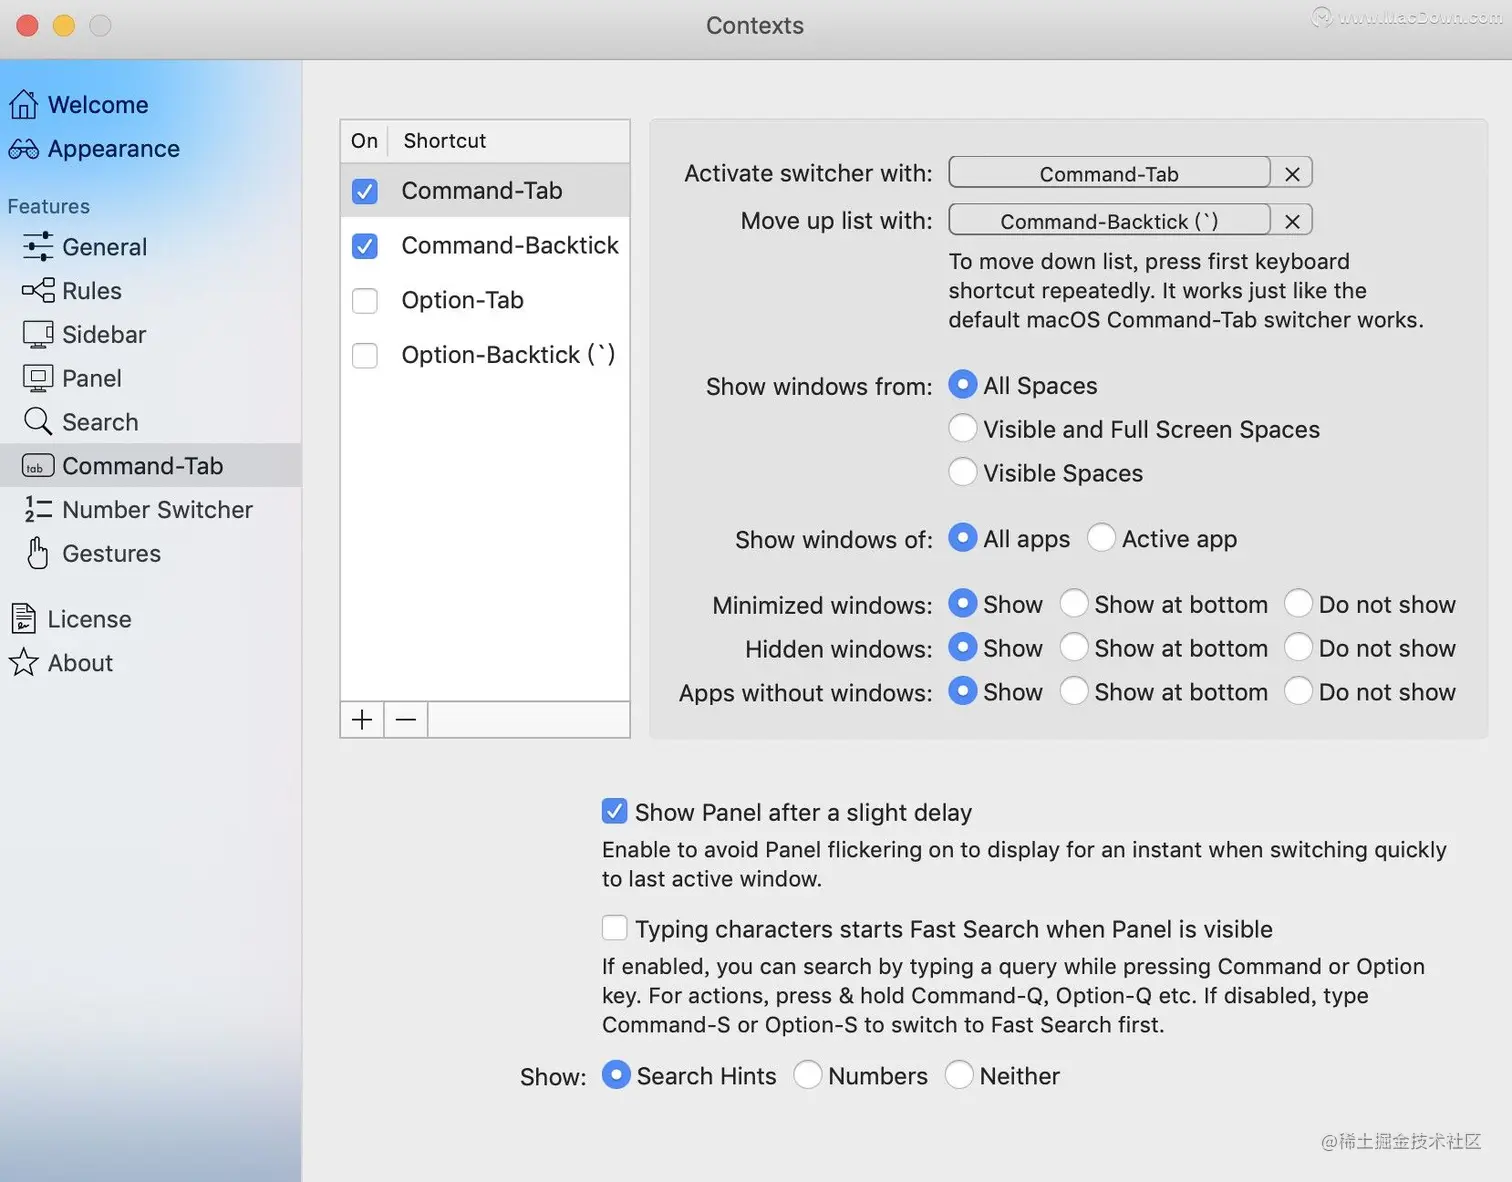Open the Panel settings page

click(92, 378)
